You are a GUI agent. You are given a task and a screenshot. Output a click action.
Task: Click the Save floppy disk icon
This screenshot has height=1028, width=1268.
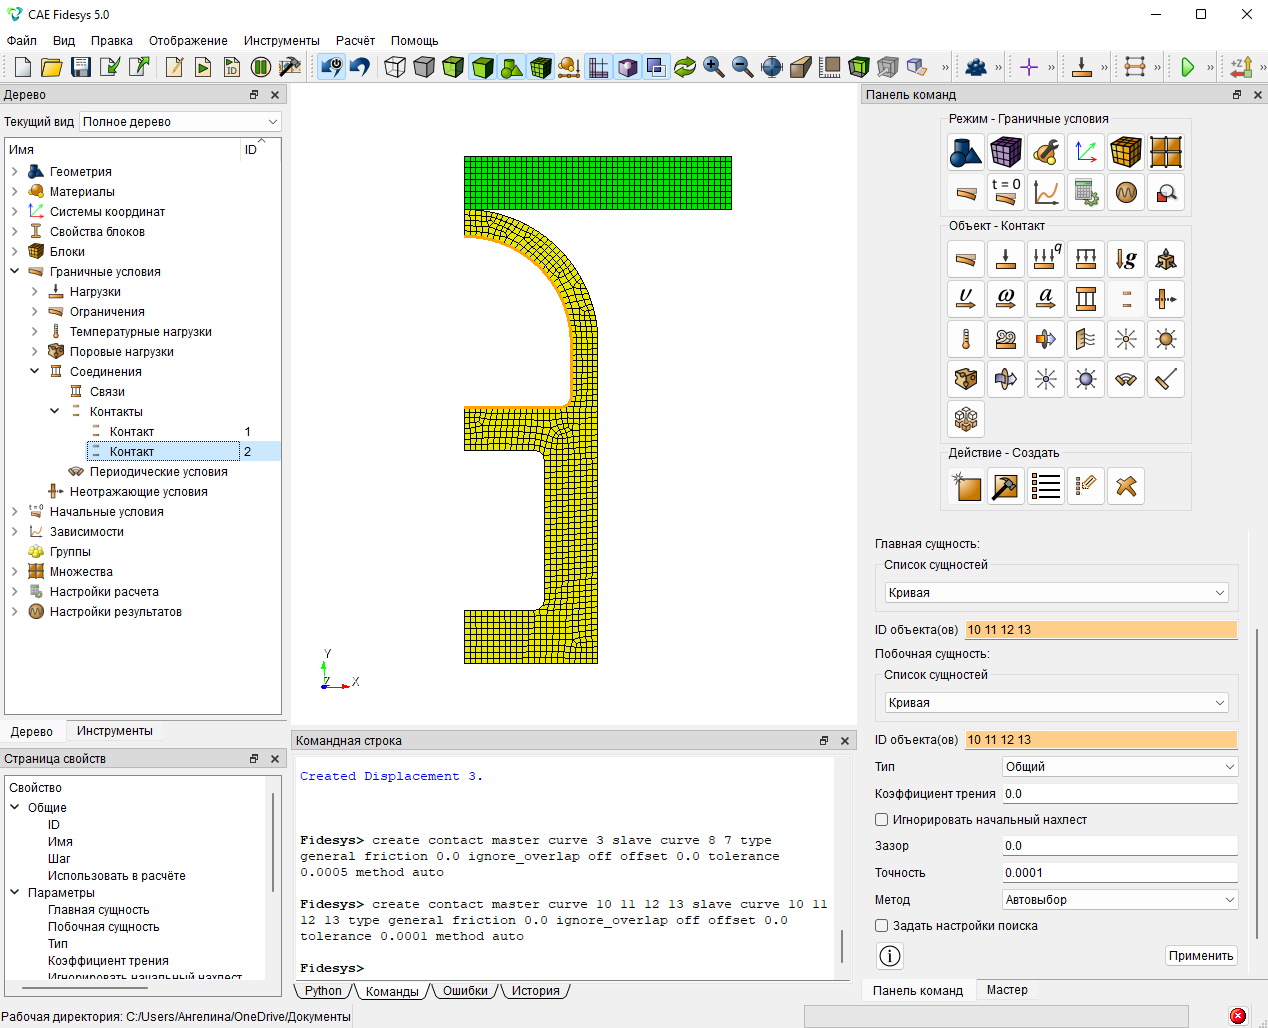pyautogui.click(x=81, y=67)
